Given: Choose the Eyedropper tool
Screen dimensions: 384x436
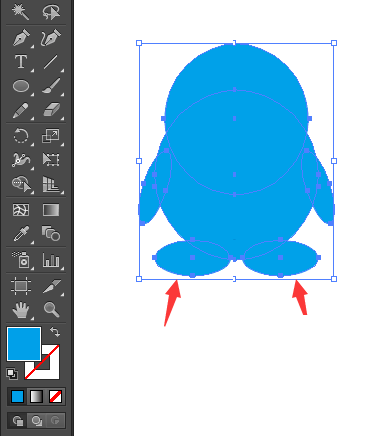Looking at the screenshot, I should (x=21, y=233).
